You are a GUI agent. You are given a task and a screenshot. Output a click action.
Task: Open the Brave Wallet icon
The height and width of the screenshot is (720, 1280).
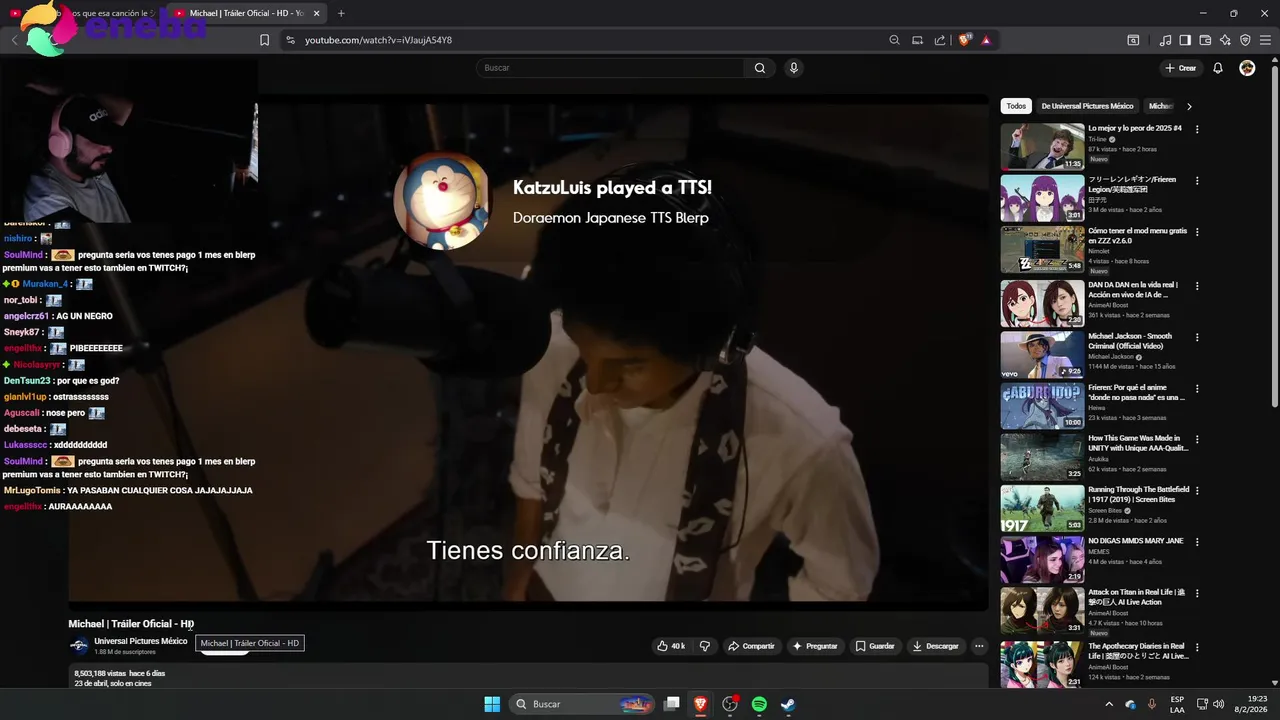point(1205,40)
